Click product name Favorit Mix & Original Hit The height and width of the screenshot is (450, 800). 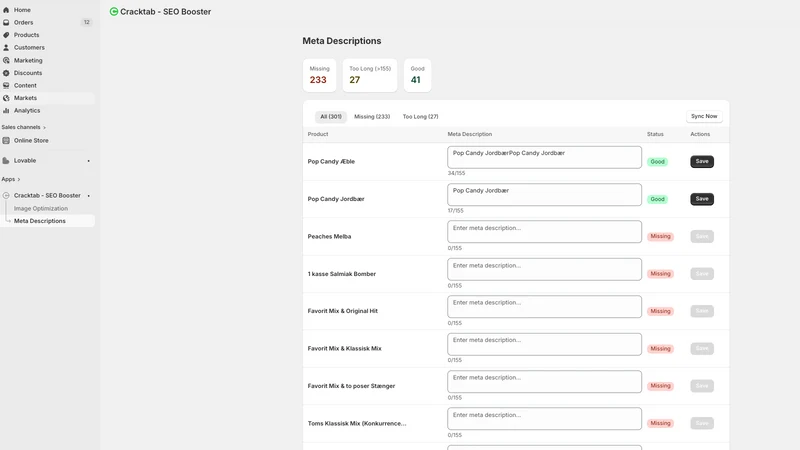[343, 311]
